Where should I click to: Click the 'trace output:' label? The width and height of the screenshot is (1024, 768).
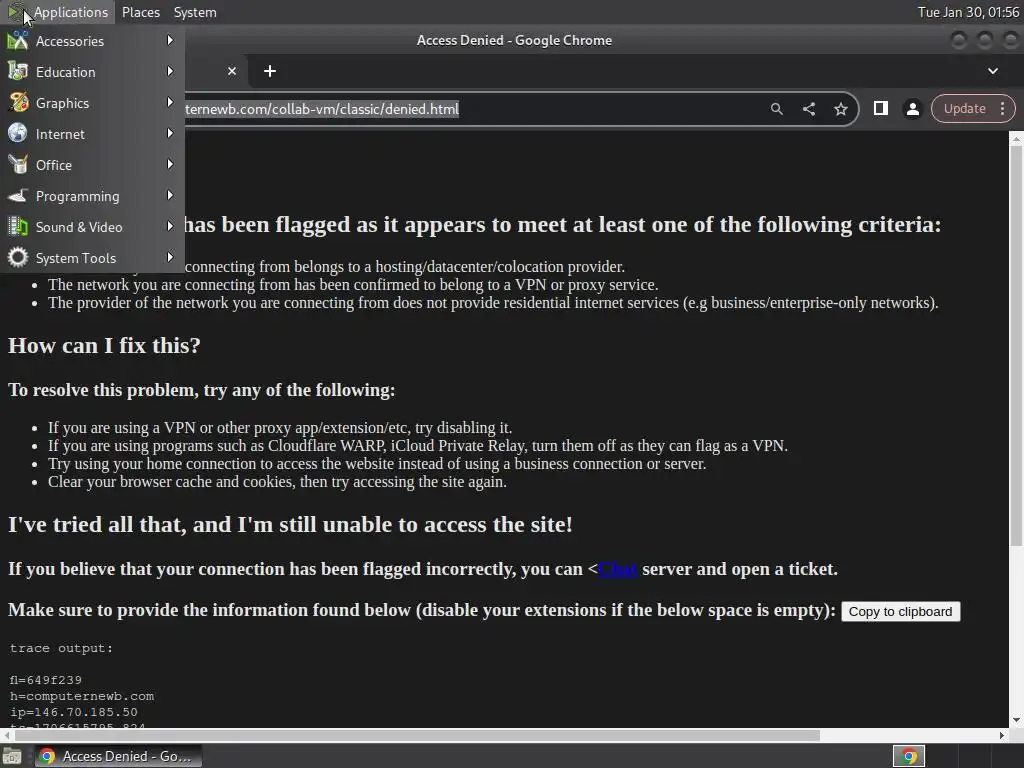(61, 648)
